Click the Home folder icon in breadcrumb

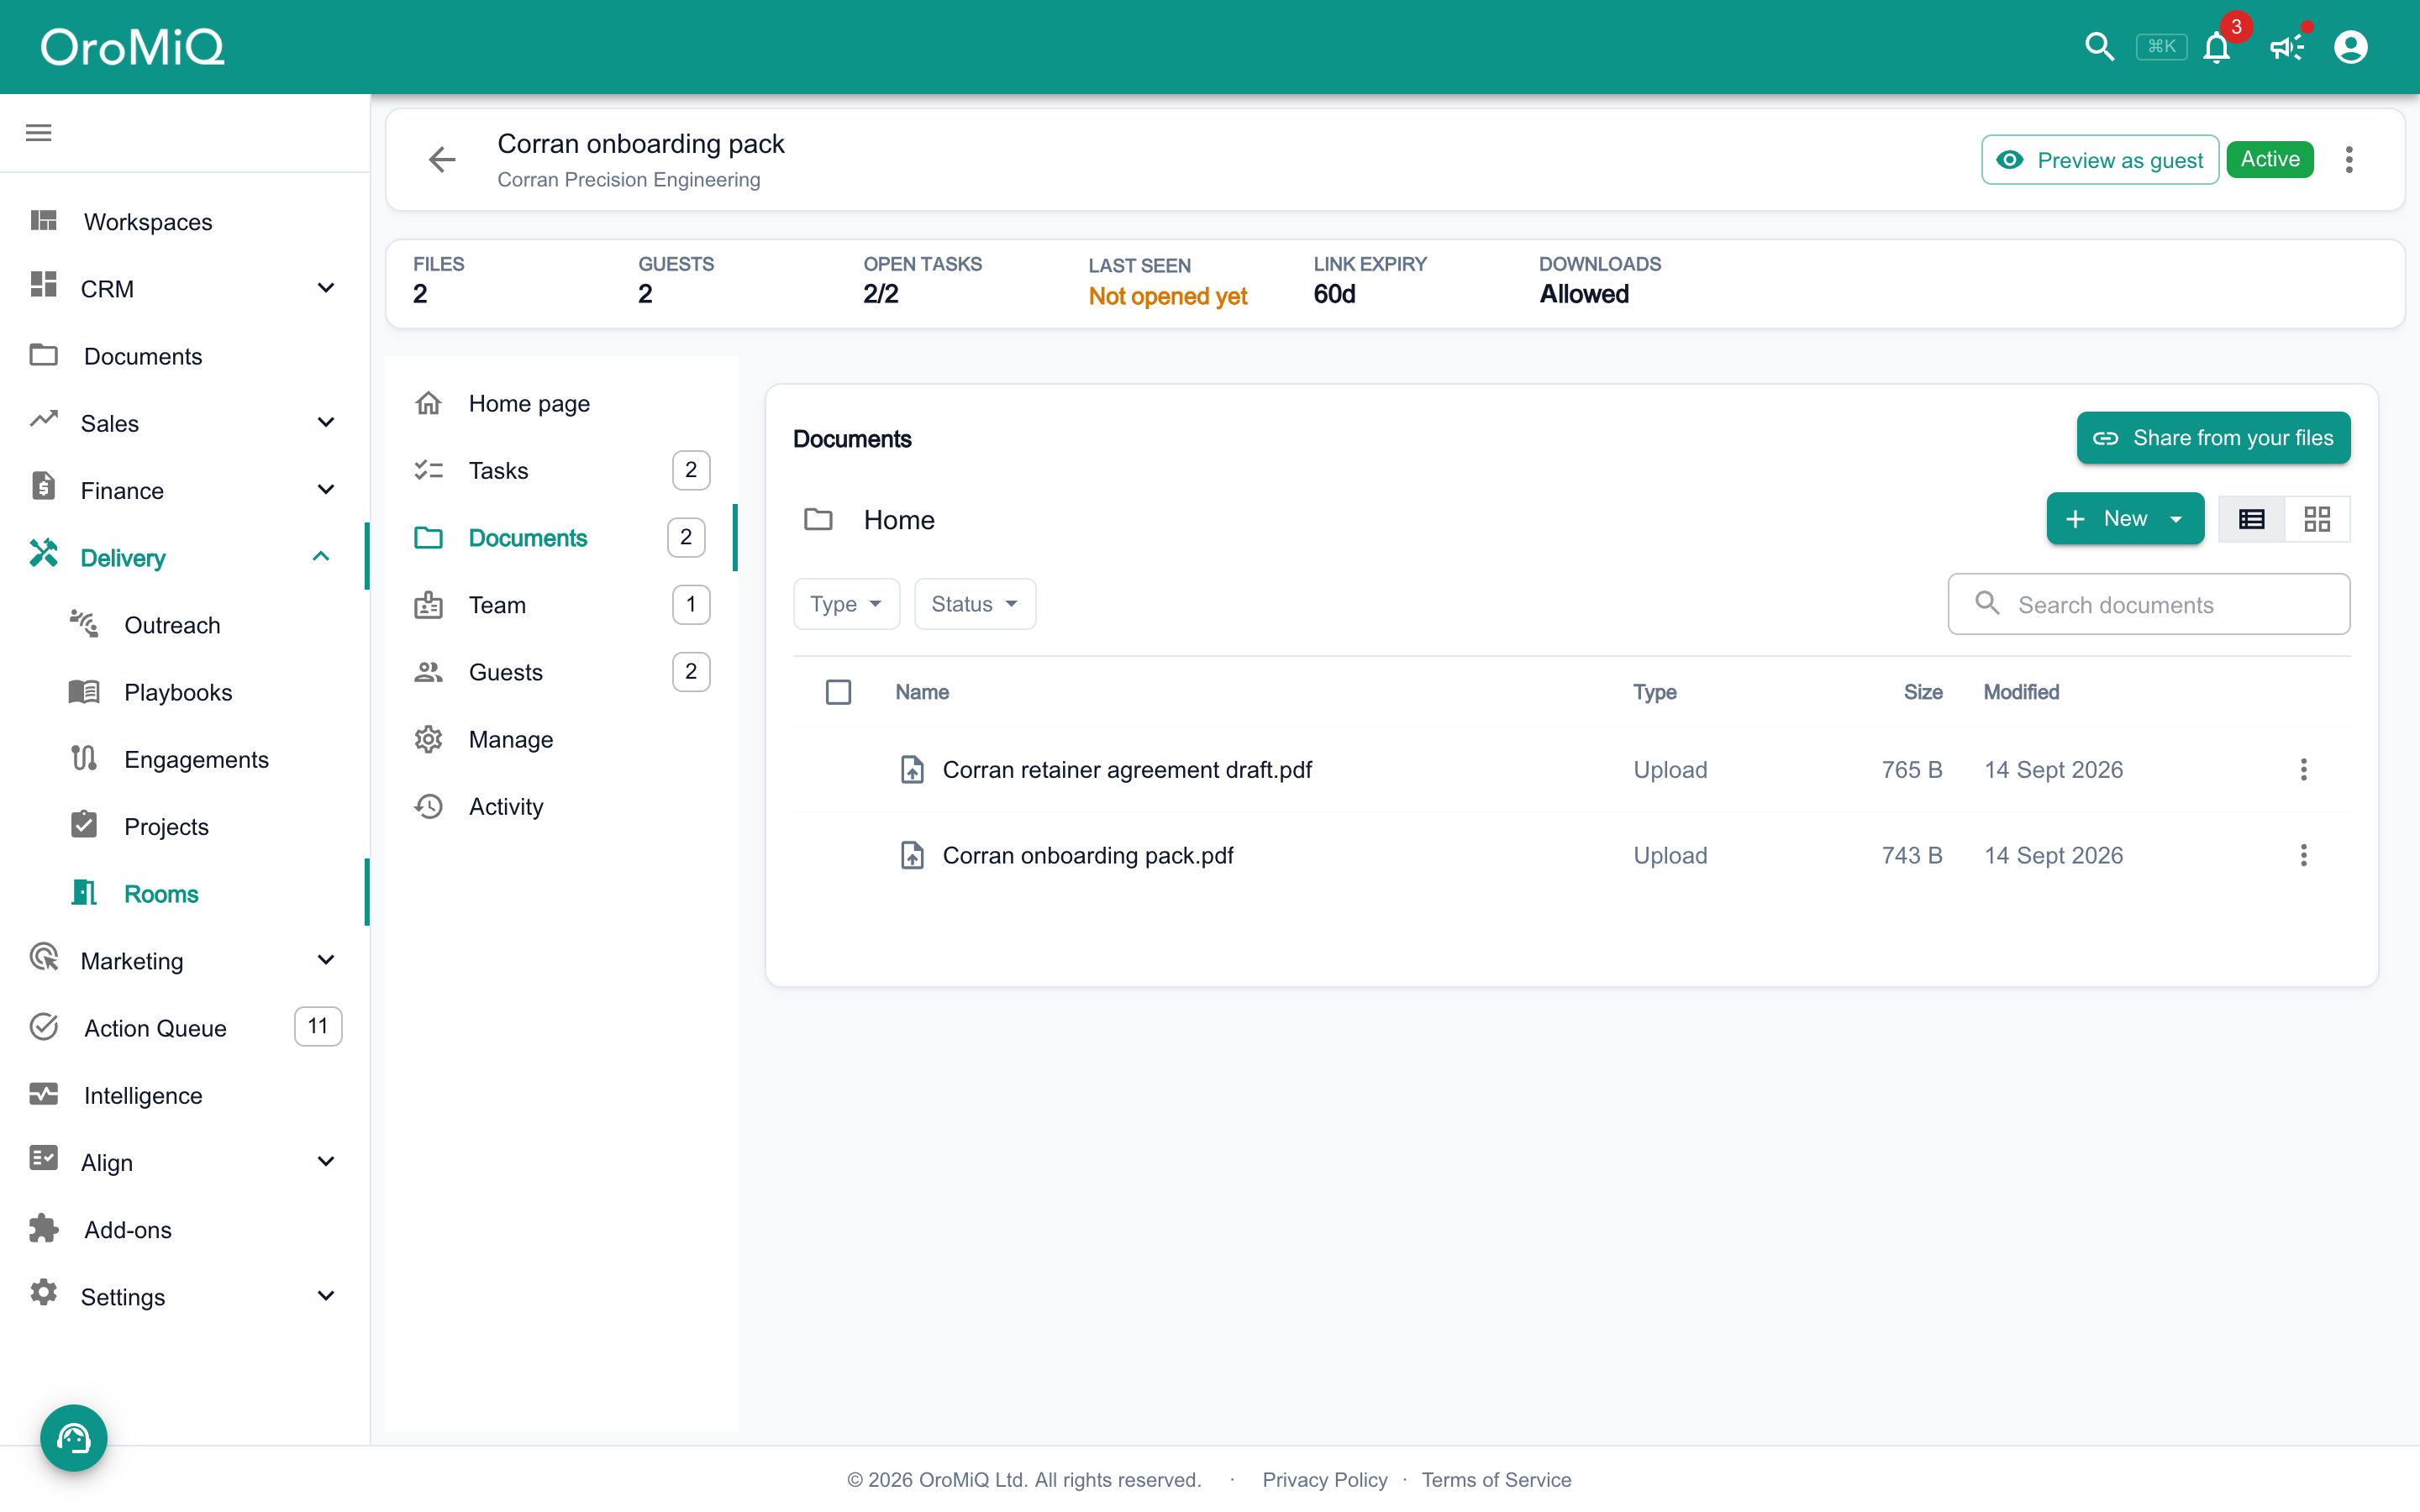tap(818, 519)
